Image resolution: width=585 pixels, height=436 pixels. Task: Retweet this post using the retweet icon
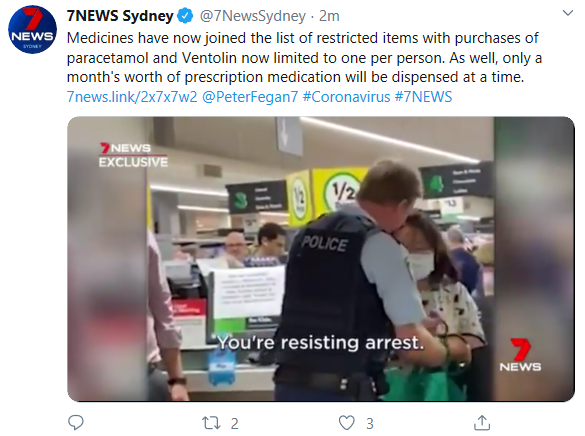(210, 423)
